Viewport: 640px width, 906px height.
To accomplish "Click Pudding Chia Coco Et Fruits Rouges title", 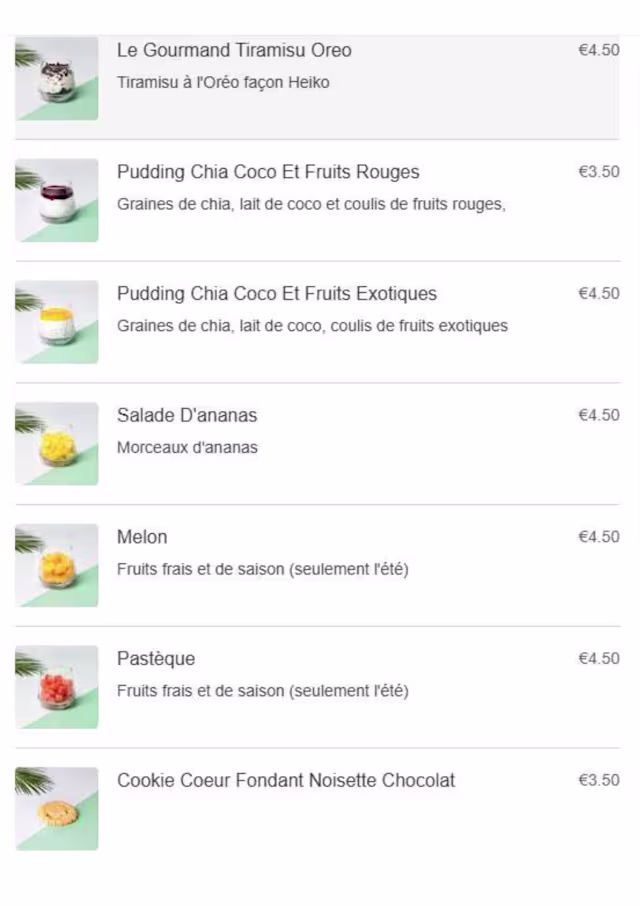I will pos(268,172).
